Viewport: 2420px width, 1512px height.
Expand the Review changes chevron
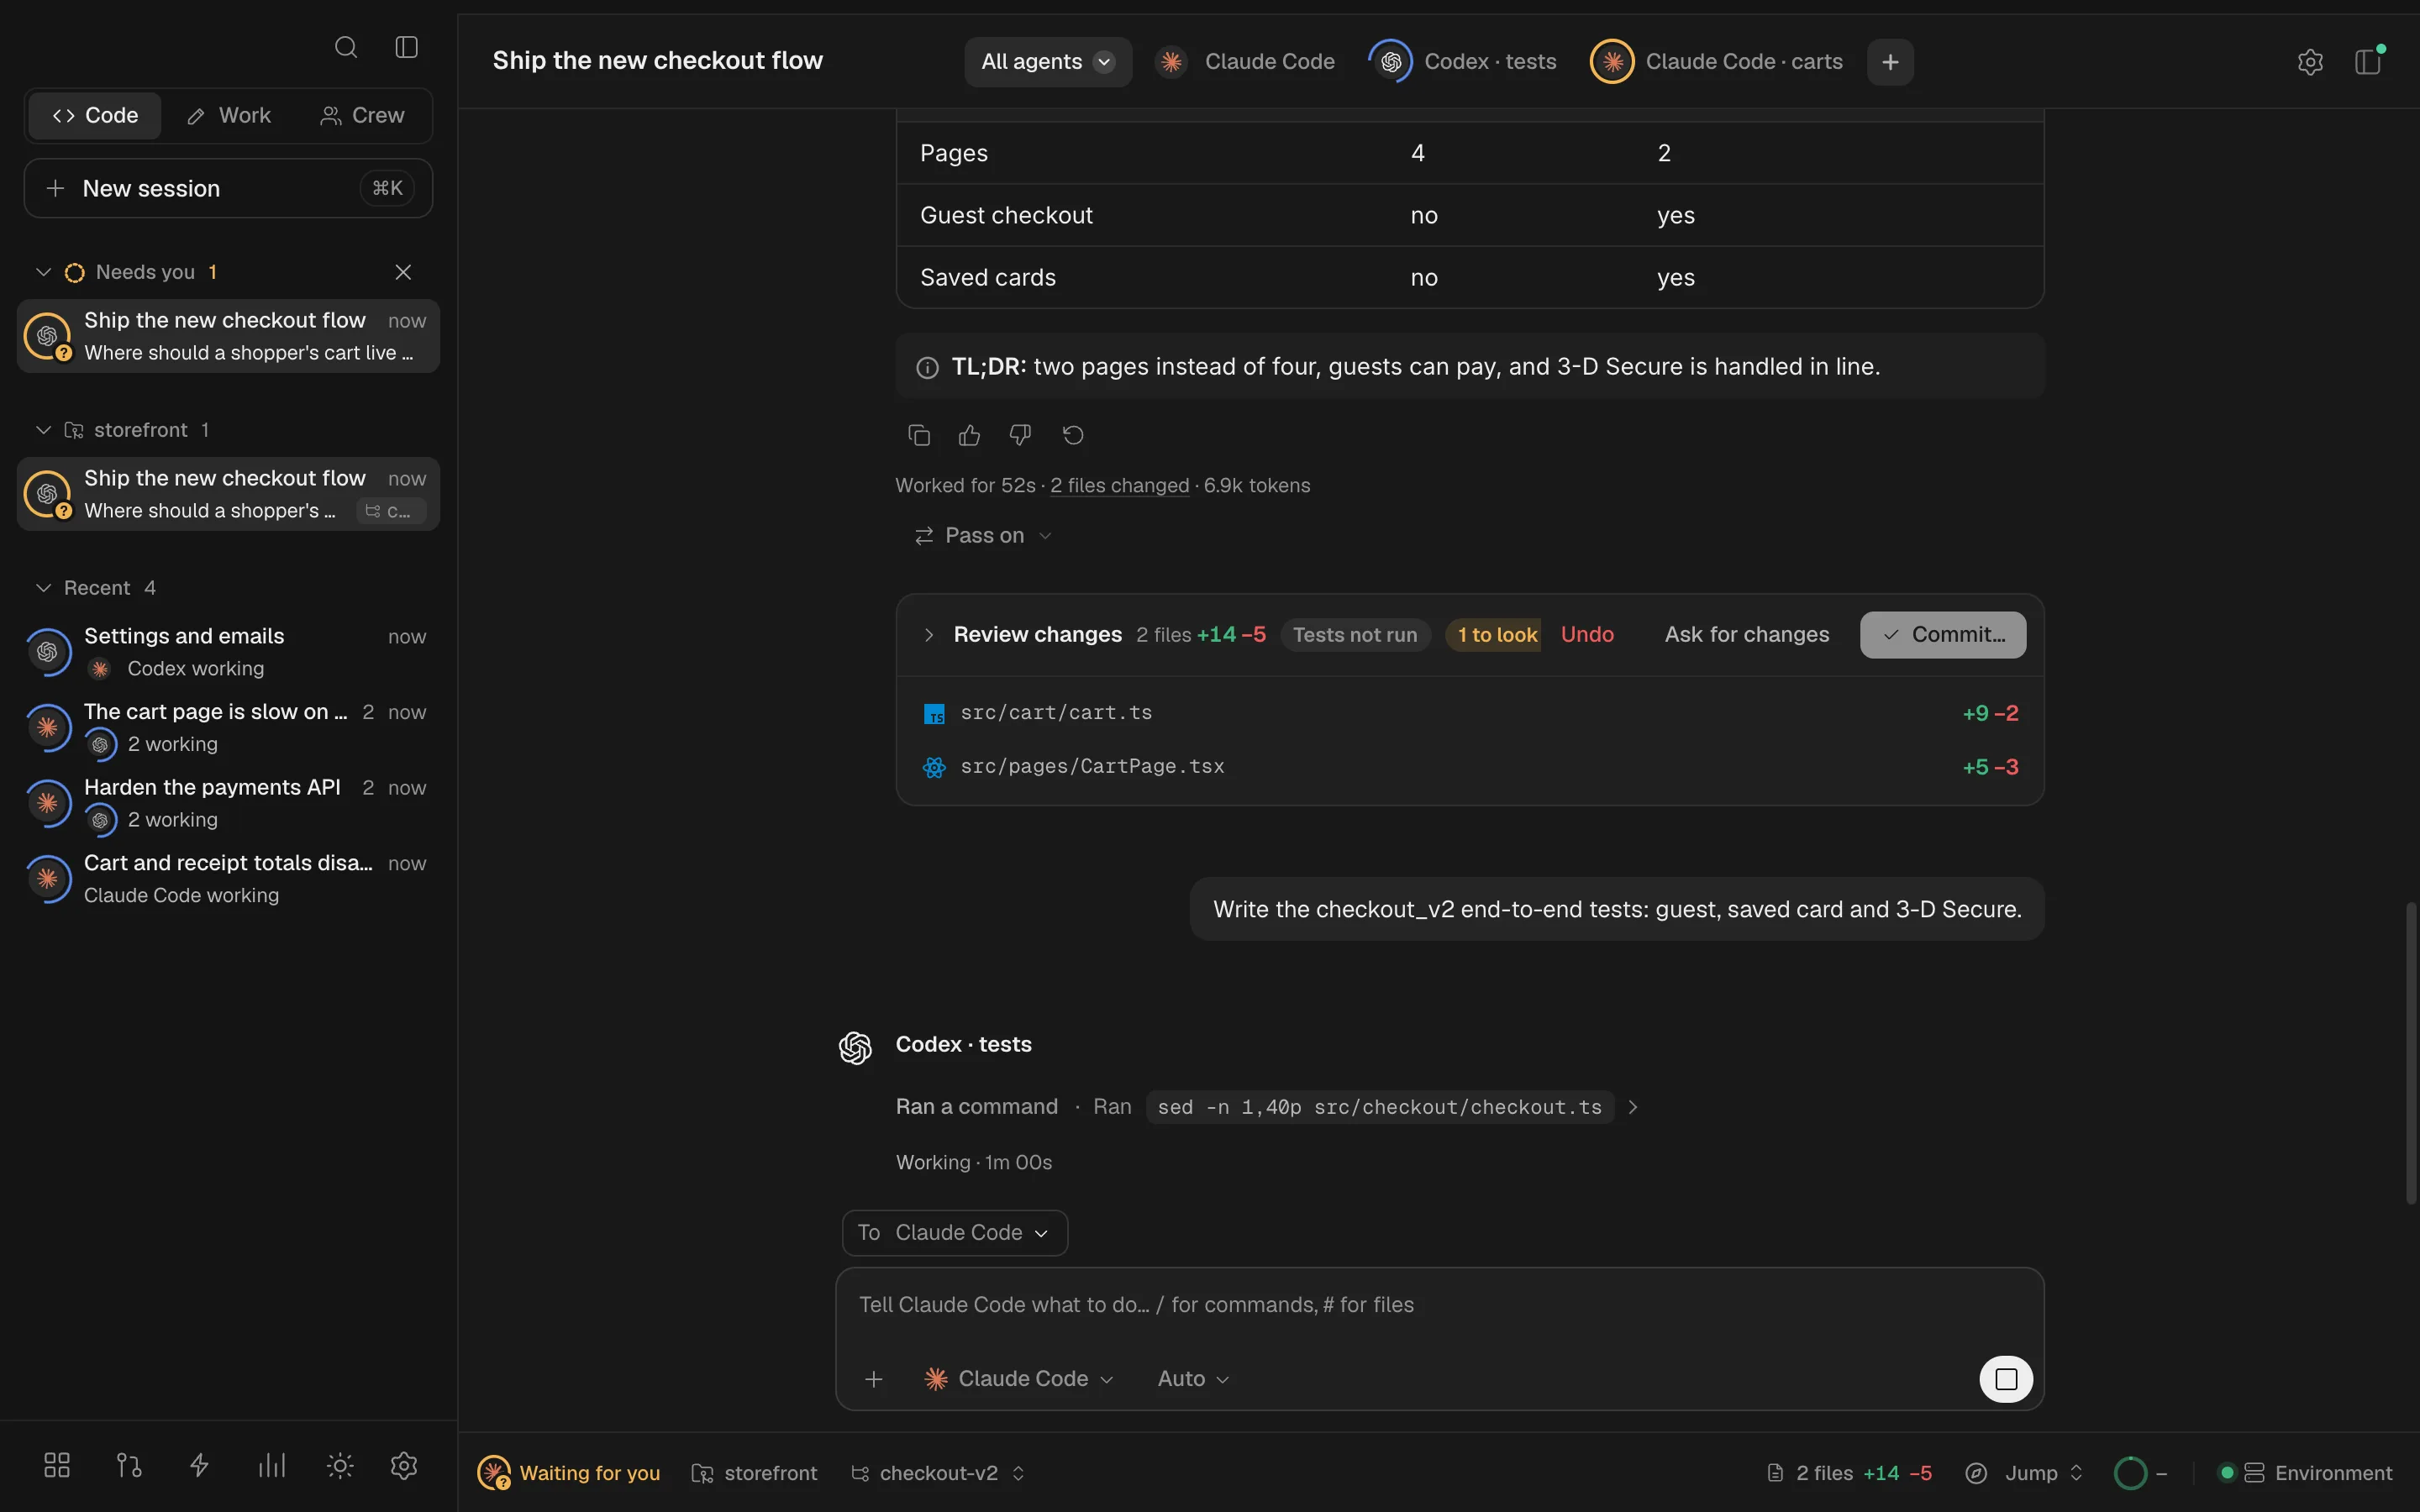coord(929,635)
